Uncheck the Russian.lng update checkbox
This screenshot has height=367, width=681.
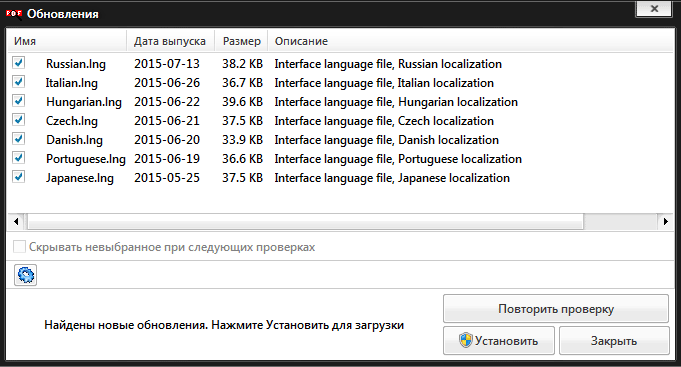[19, 63]
